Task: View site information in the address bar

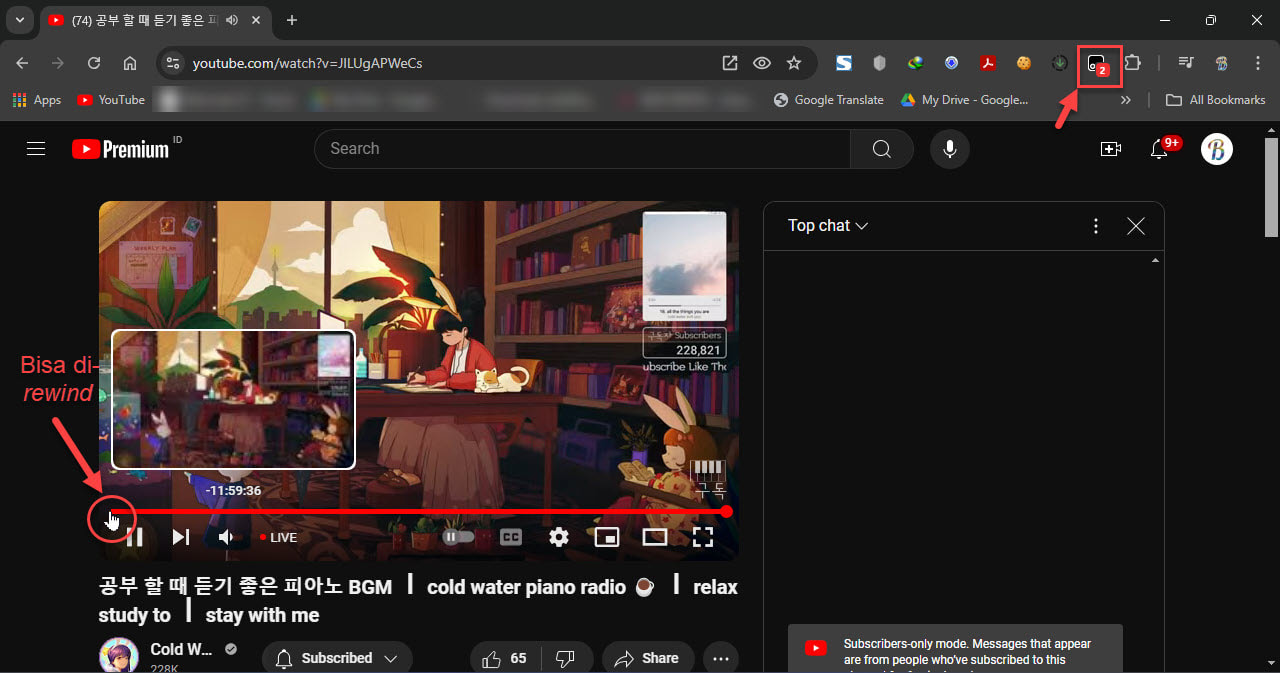Action: (x=173, y=63)
